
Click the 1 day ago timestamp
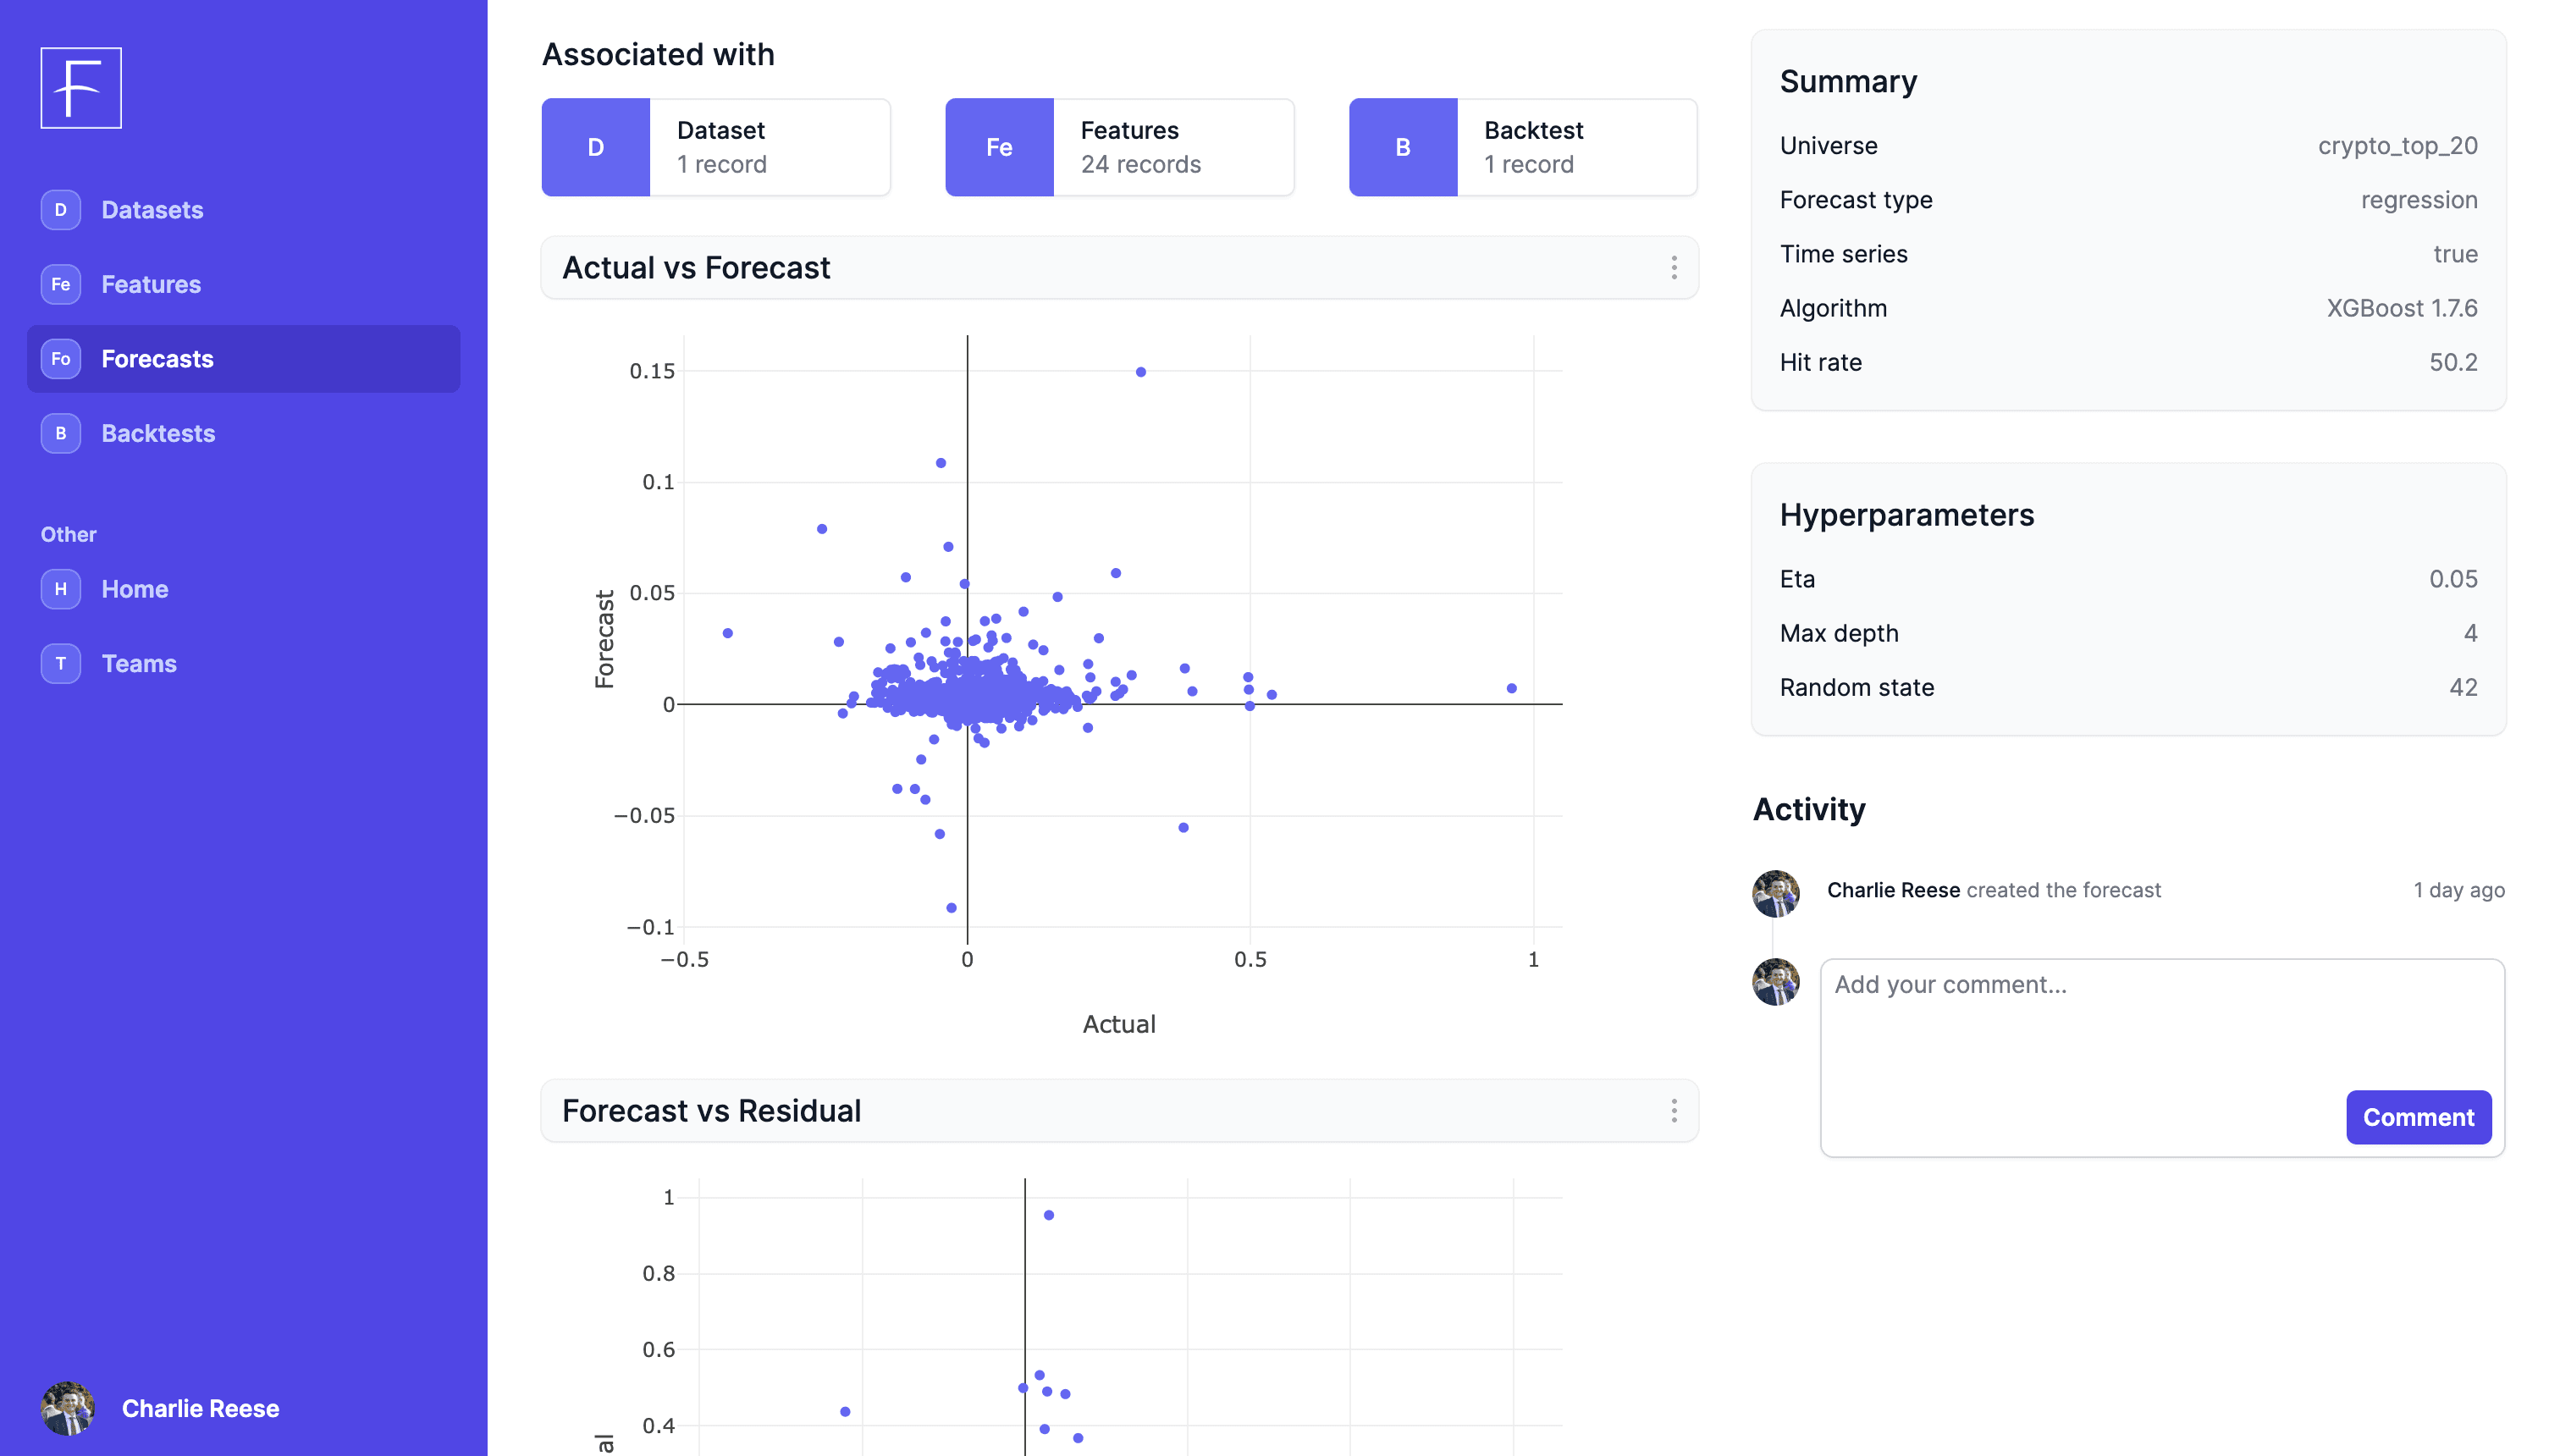pos(2459,890)
